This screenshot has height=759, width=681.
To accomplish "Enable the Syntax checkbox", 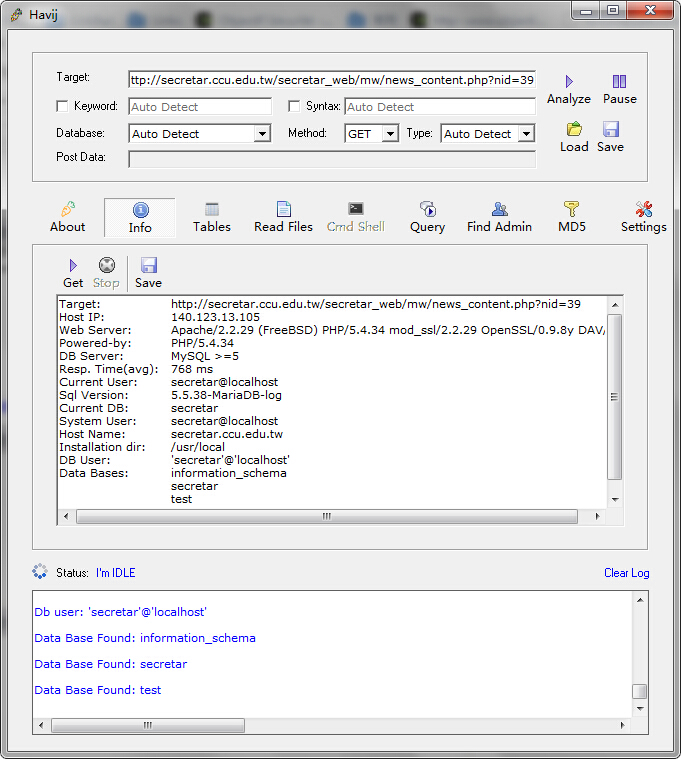I will pyautogui.click(x=294, y=106).
